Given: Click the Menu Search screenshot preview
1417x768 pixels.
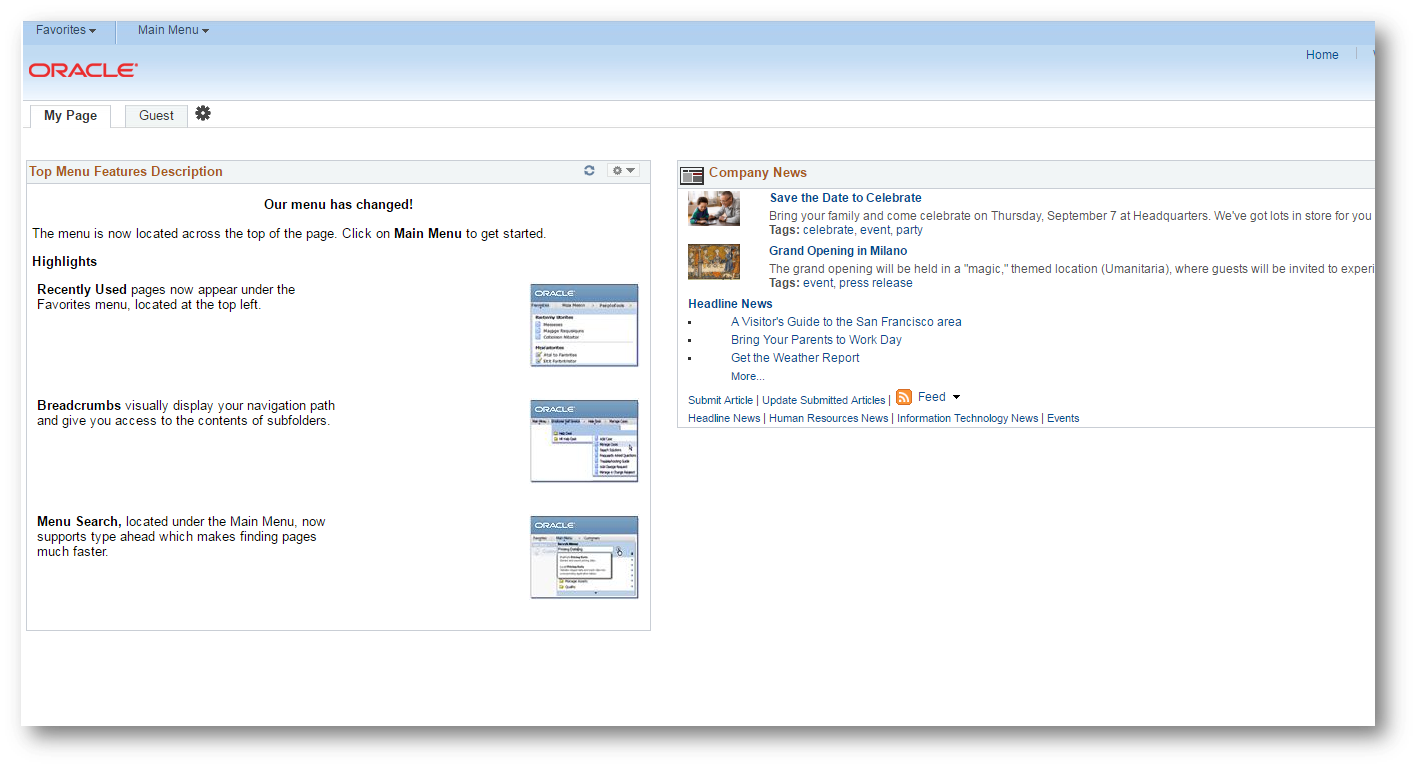Looking at the screenshot, I should click(x=584, y=557).
